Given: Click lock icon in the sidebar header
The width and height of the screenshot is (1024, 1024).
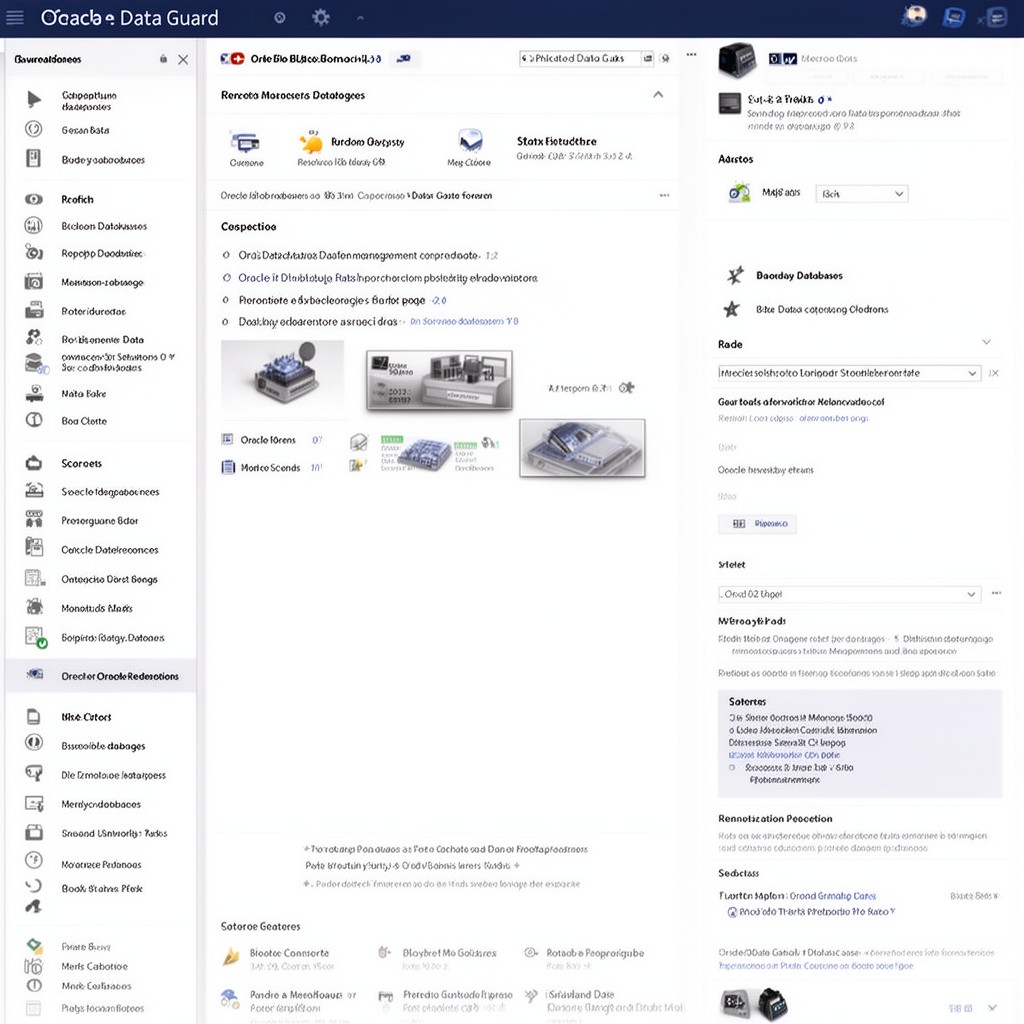Looking at the screenshot, I should (x=163, y=59).
